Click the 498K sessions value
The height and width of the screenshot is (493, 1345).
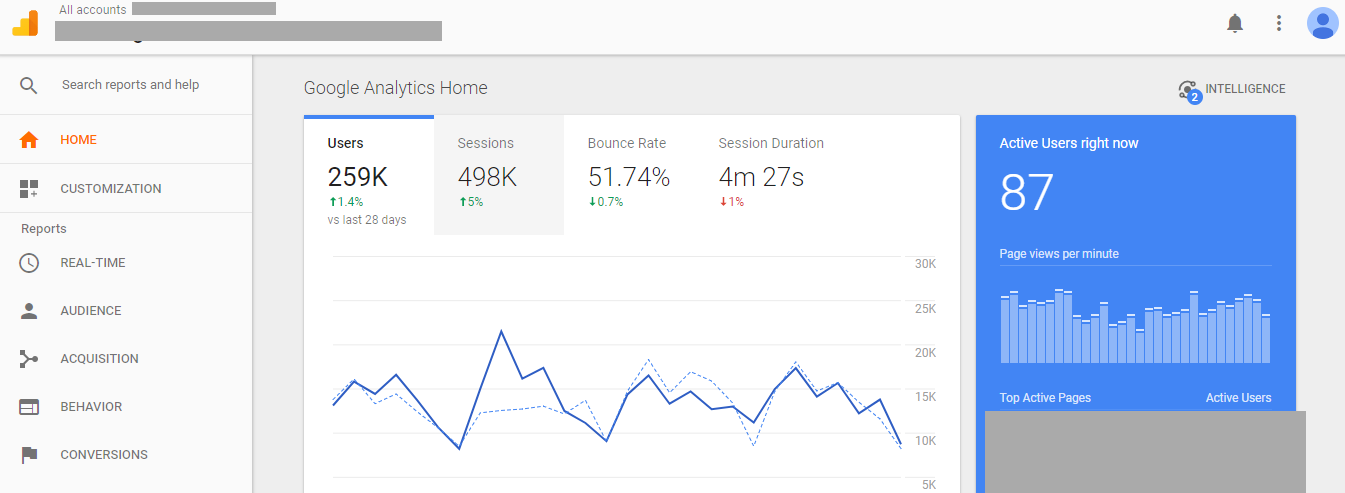pyautogui.click(x=487, y=177)
